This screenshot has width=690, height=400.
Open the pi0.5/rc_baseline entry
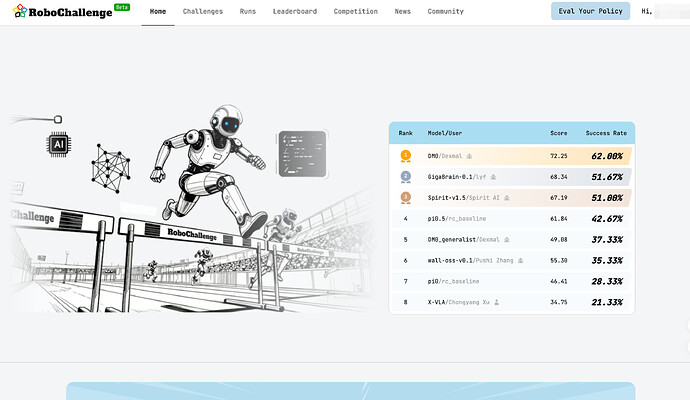pyautogui.click(x=457, y=219)
